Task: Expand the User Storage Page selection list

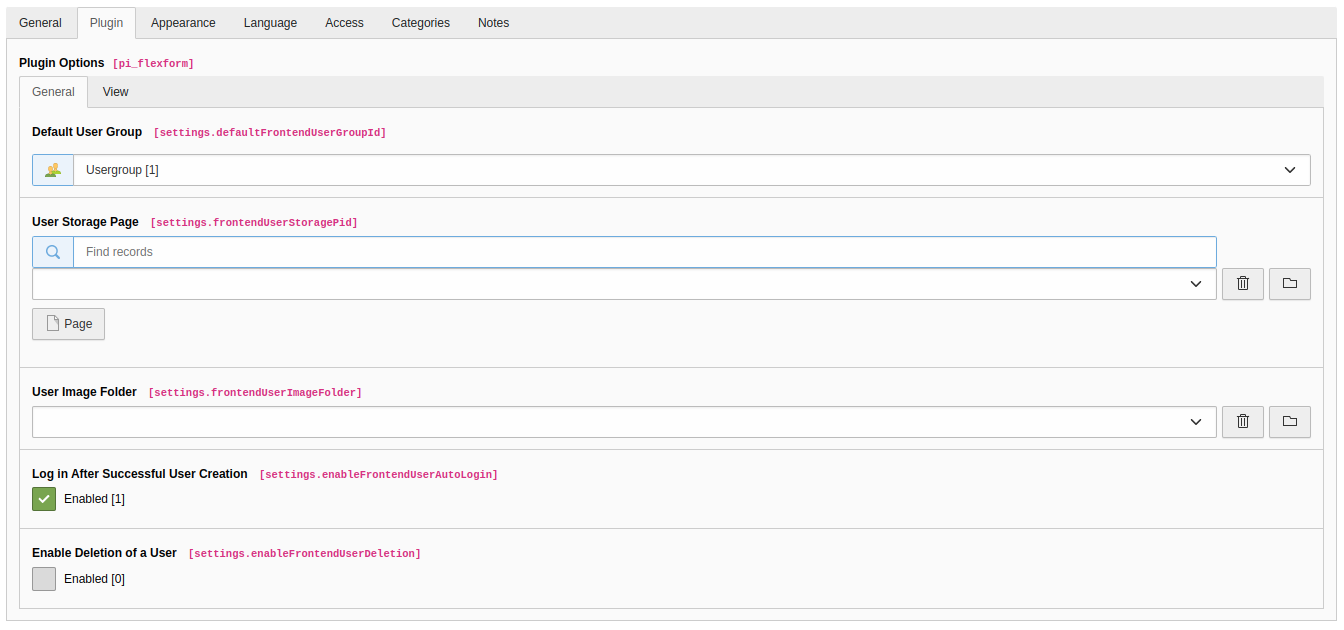Action: [624, 284]
